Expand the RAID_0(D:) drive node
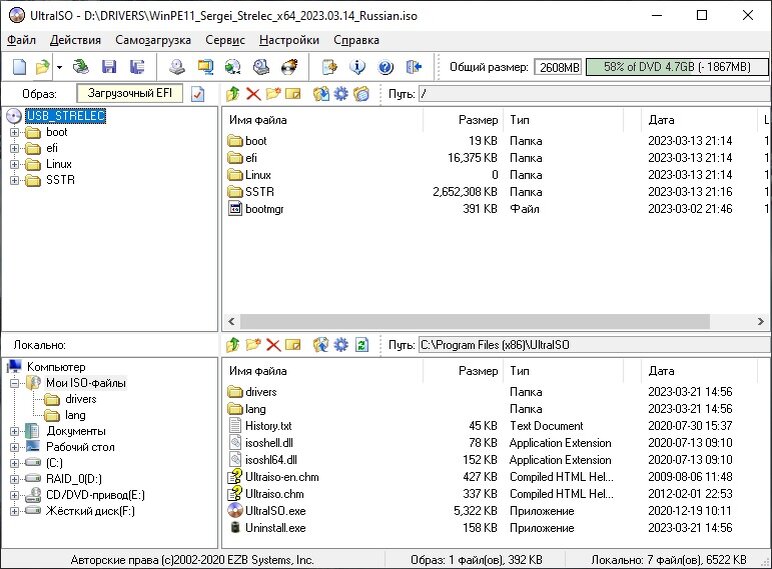This screenshot has height=569, width=772. coord(14,479)
